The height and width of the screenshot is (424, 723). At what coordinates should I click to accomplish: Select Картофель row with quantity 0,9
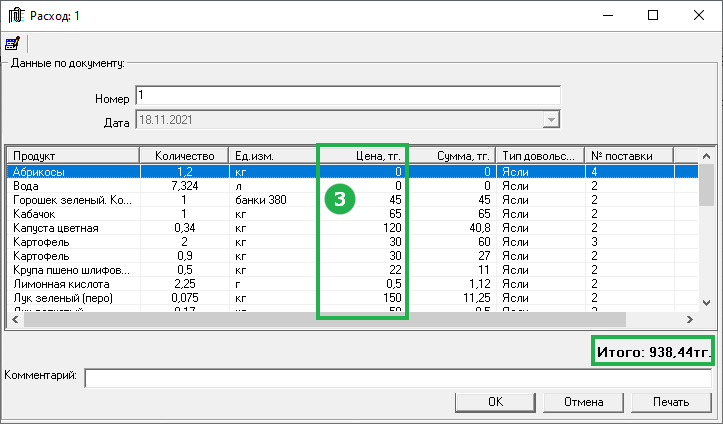pos(353,256)
